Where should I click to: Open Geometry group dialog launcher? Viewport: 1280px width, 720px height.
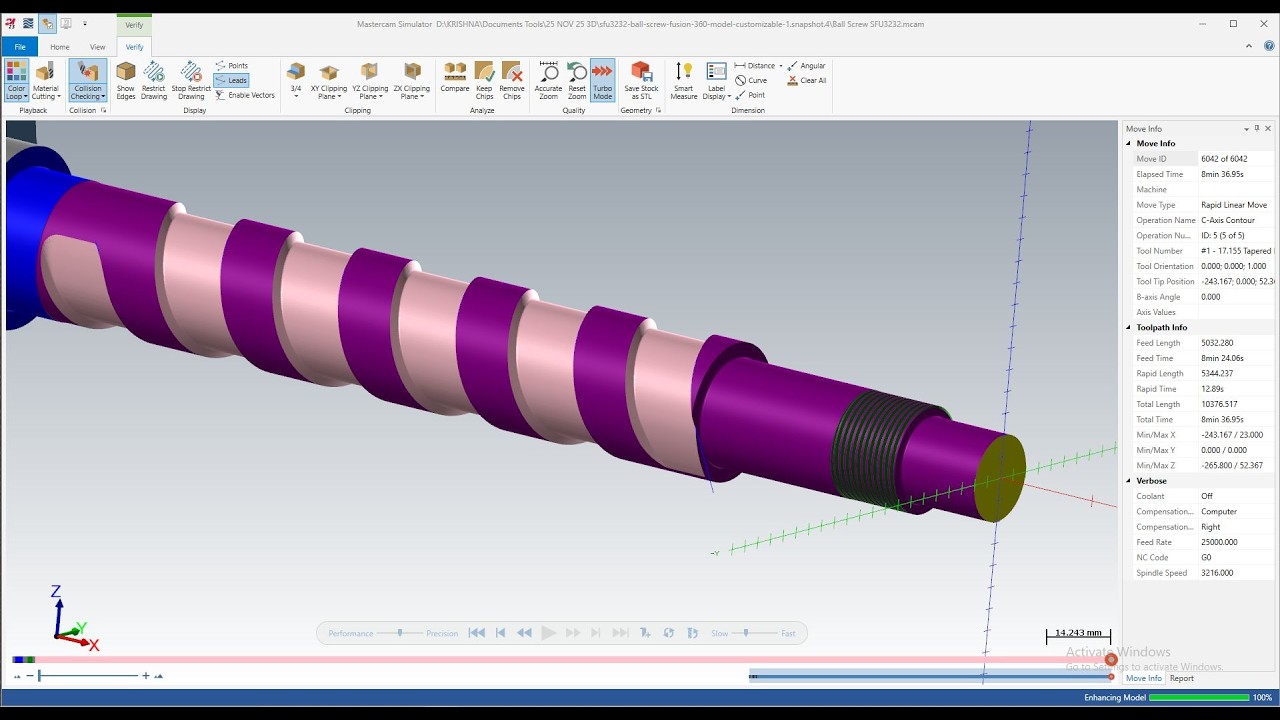point(658,111)
